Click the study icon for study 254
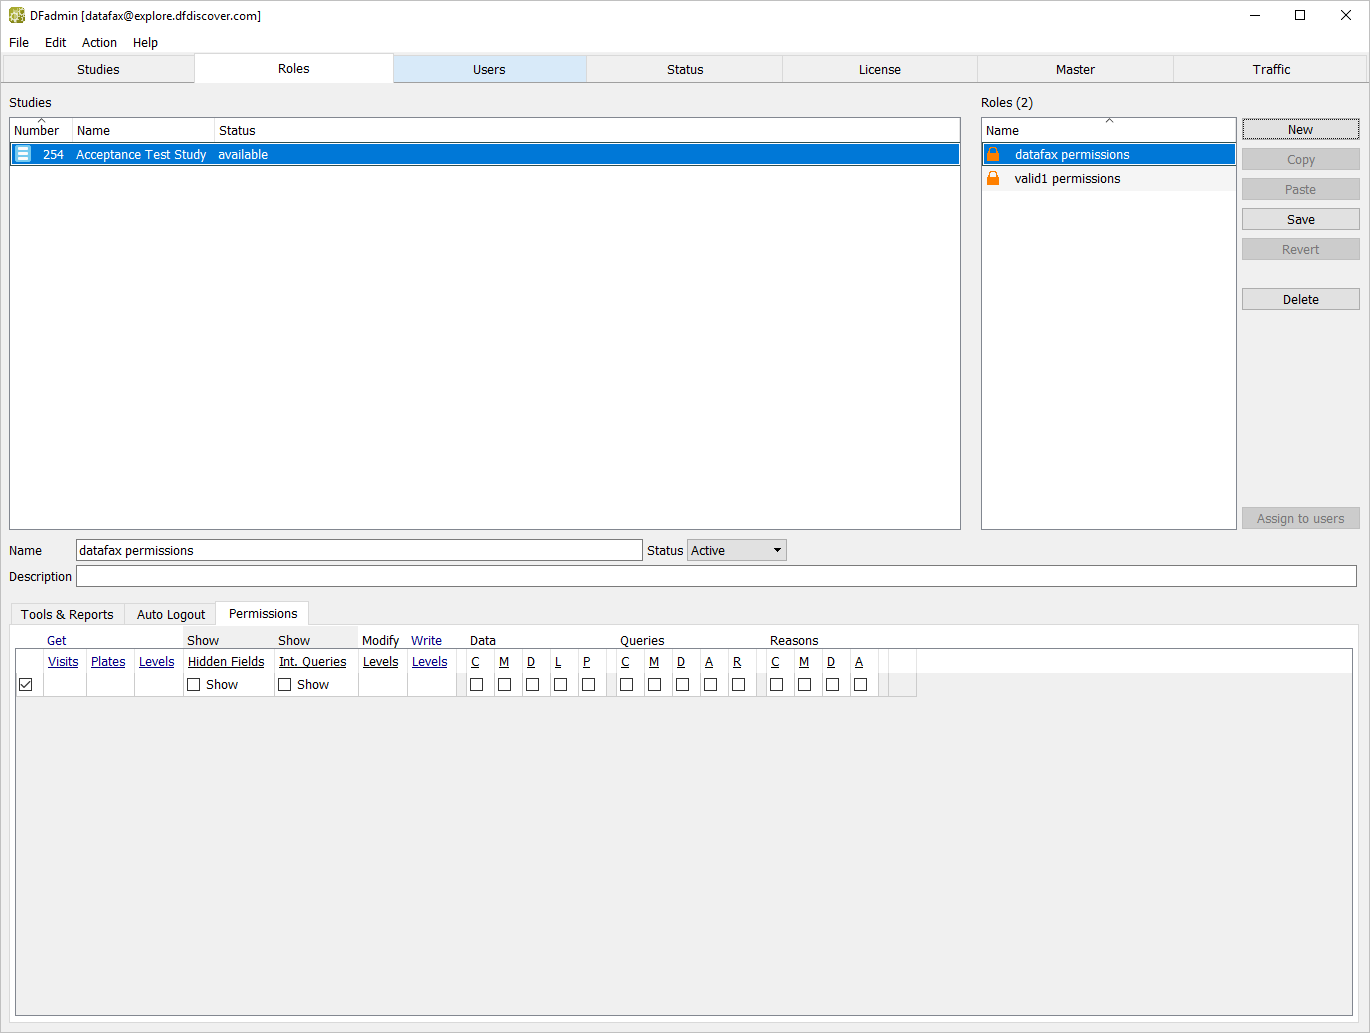The height and width of the screenshot is (1033, 1370). pos(23,154)
